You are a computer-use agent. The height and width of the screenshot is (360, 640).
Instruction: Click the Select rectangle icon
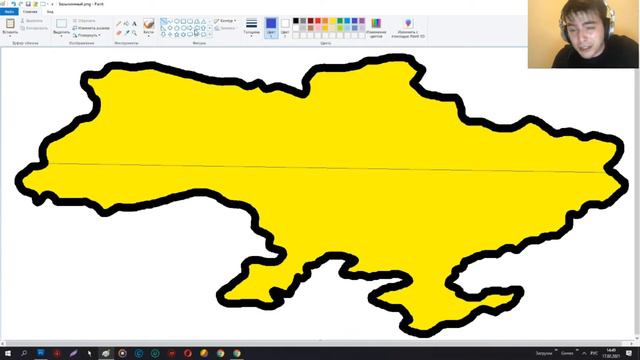point(61,23)
